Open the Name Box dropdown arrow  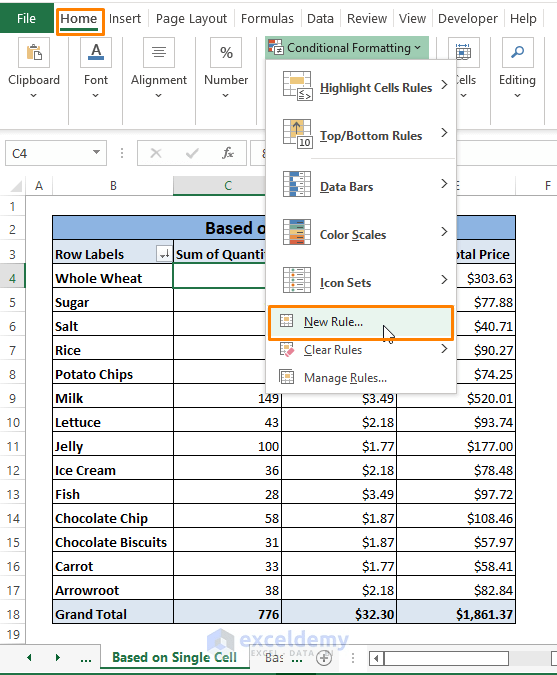96,152
